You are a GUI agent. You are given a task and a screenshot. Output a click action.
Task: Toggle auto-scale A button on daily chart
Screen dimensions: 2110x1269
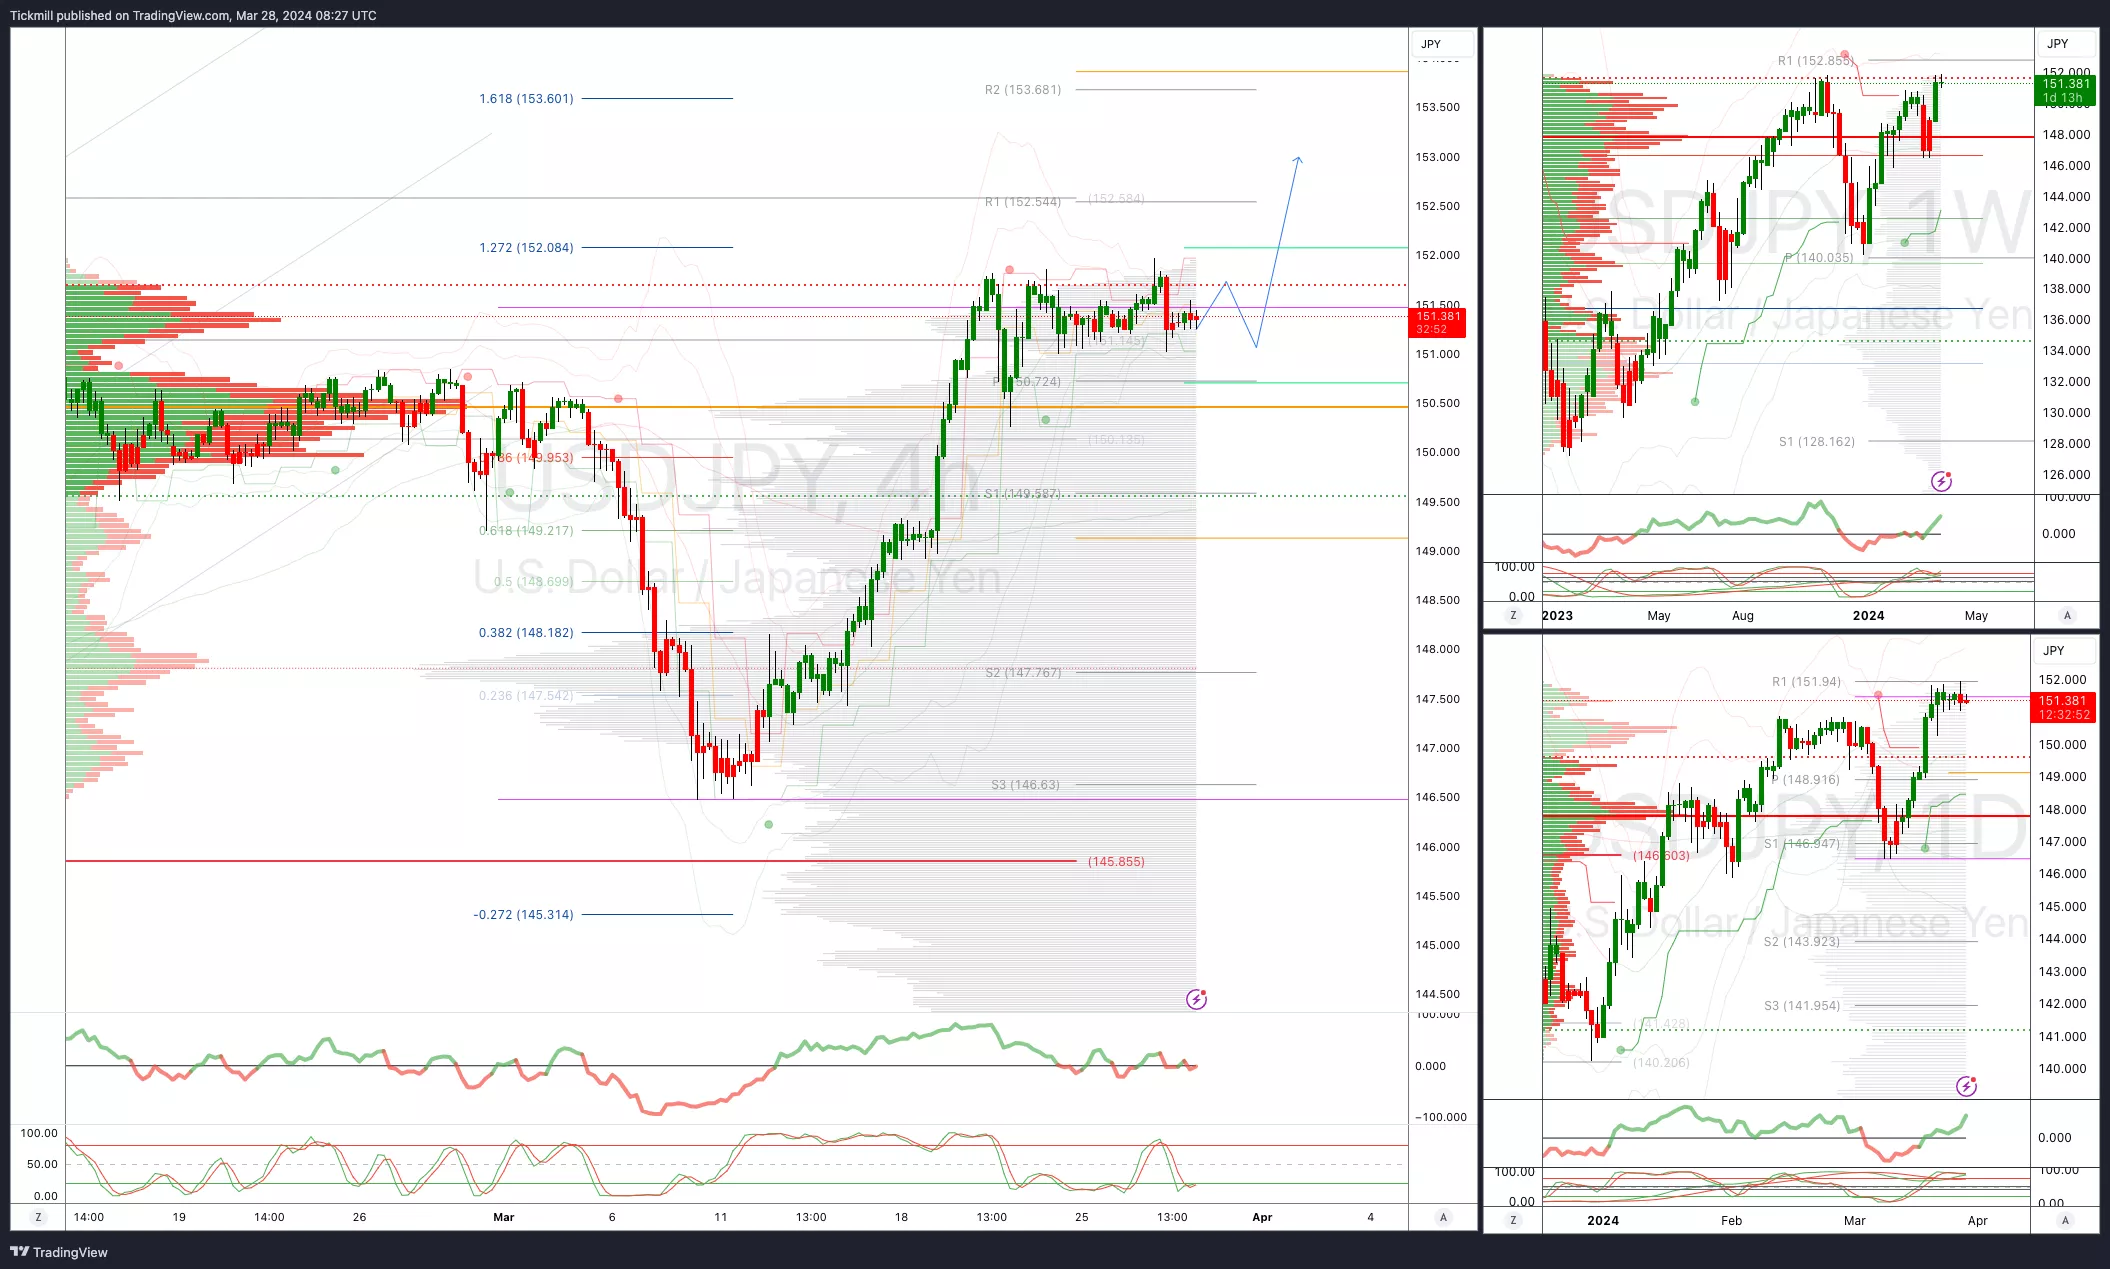tap(2065, 1220)
